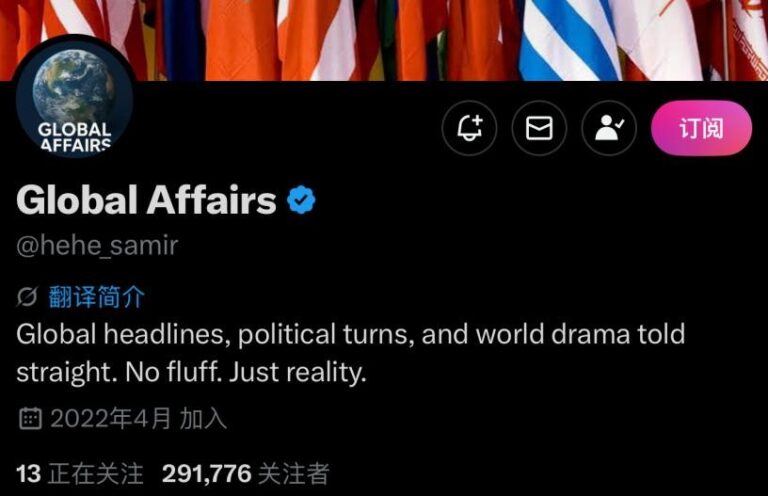Open the 13 following count

[x=28, y=473]
